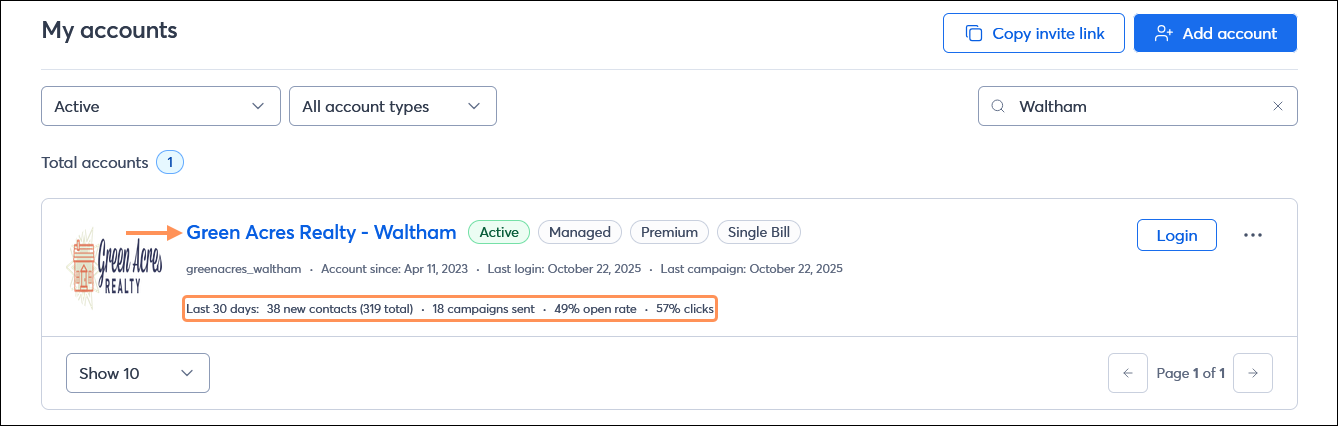Click the Waltham search field
Image resolution: width=1338 pixels, height=426 pixels.
pos(1137,106)
